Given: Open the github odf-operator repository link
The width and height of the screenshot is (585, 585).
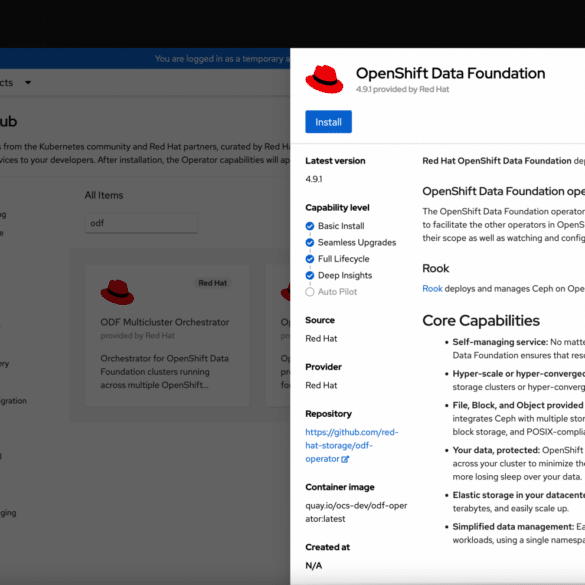Looking at the screenshot, I should (x=351, y=445).
